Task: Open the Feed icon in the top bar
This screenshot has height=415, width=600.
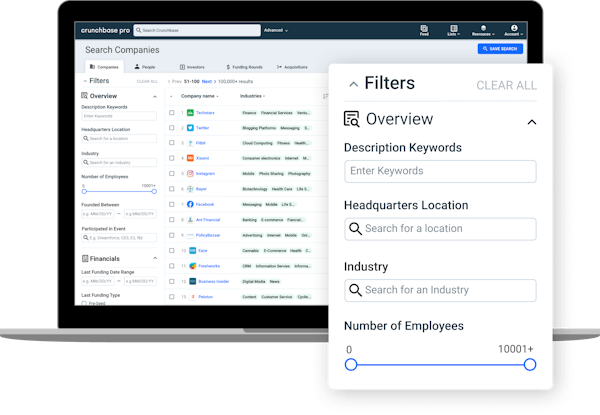Action: 424,30
